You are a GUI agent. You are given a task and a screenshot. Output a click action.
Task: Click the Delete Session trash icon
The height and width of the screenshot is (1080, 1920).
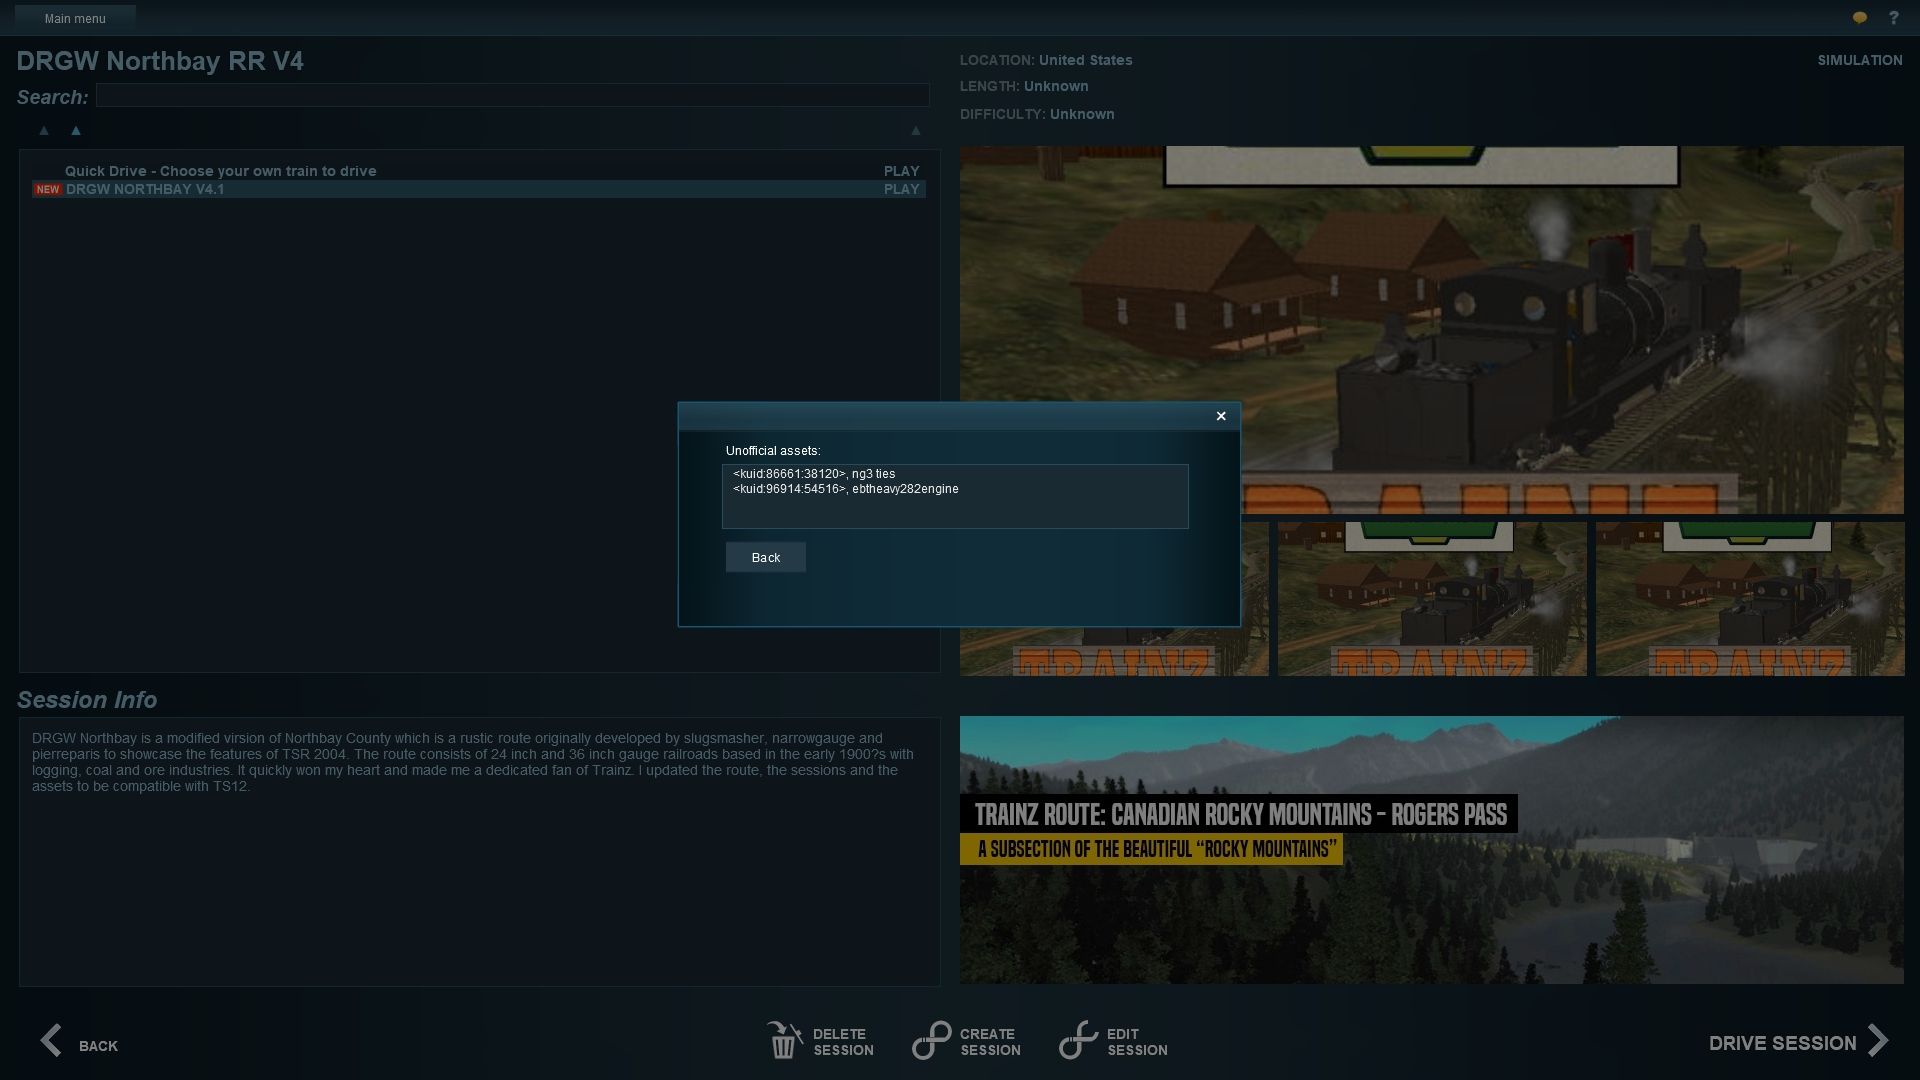(784, 1040)
